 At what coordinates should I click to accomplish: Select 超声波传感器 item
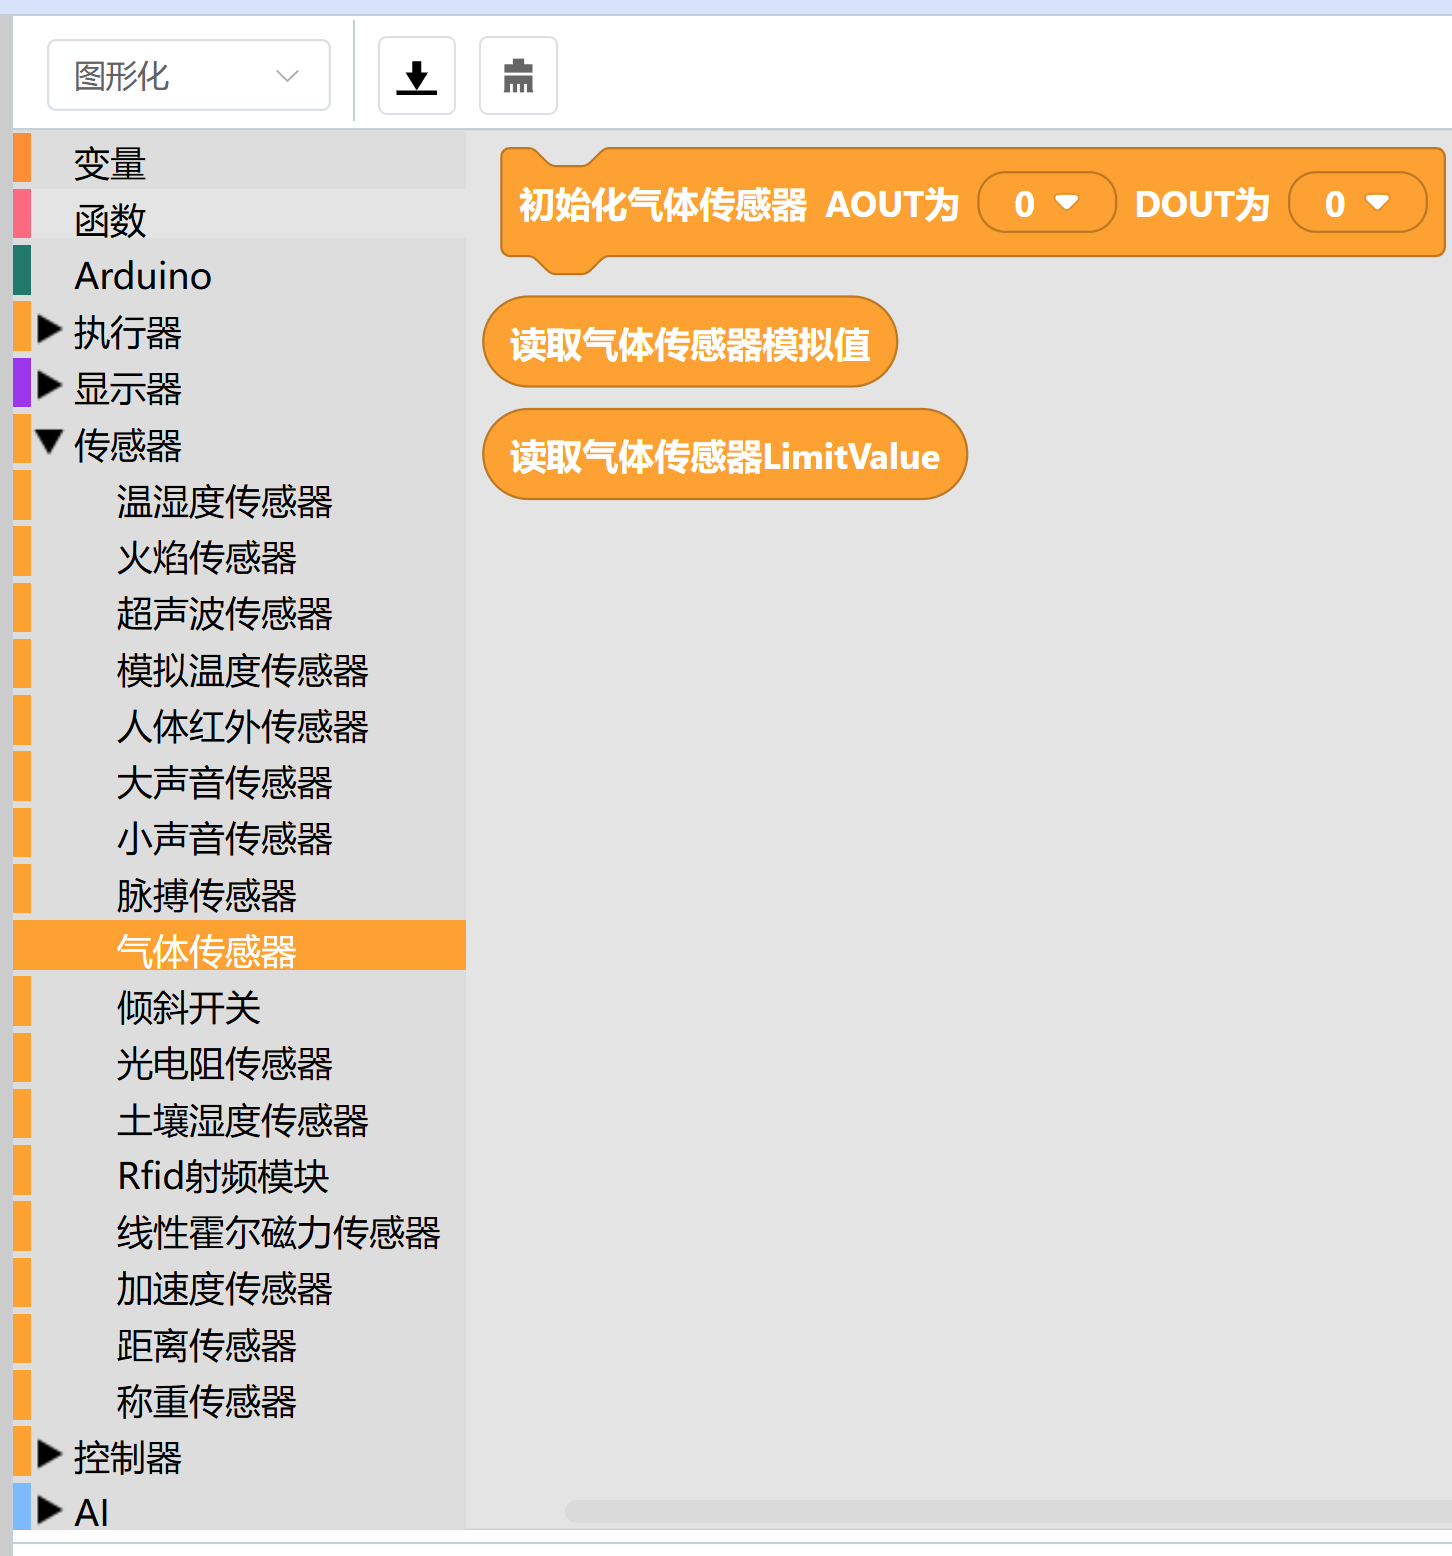coord(224,614)
